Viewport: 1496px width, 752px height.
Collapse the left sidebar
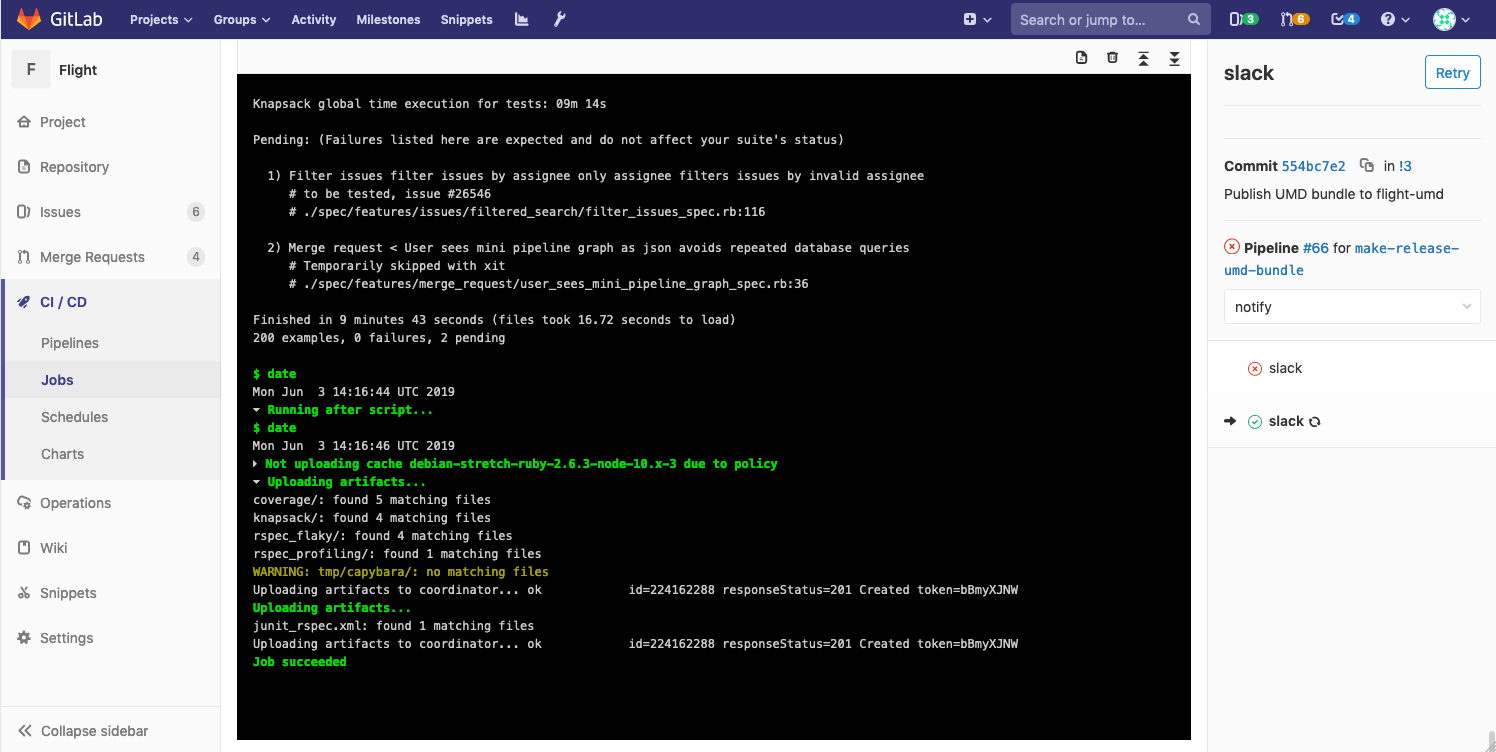84,731
